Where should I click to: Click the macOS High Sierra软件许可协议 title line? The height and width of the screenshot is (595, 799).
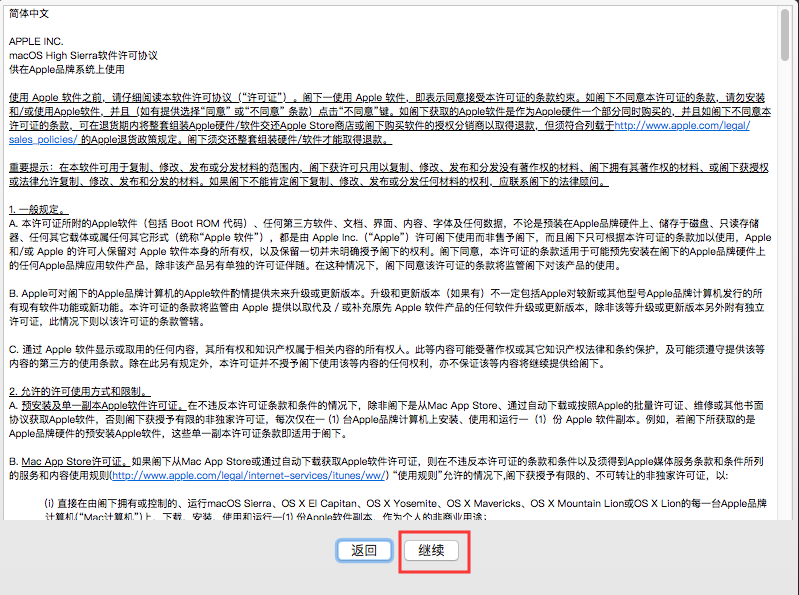84,56
